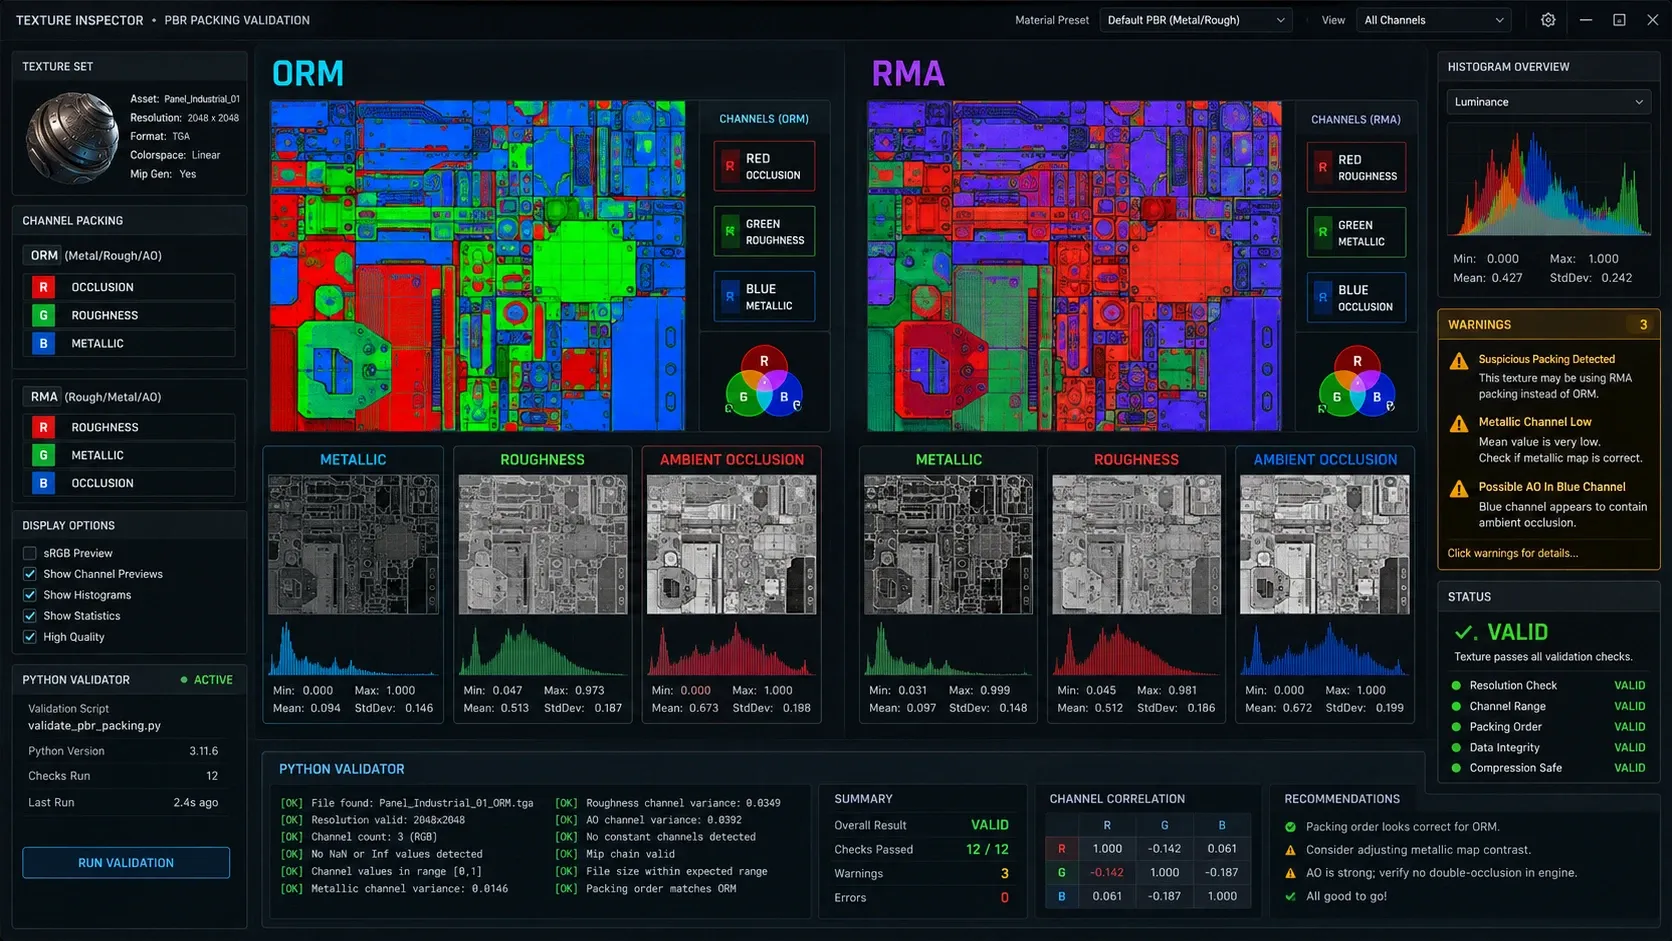This screenshot has width=1672, height=941.
Task: Click Metallic Channel Low warning icon
Action: [1459, 424]
